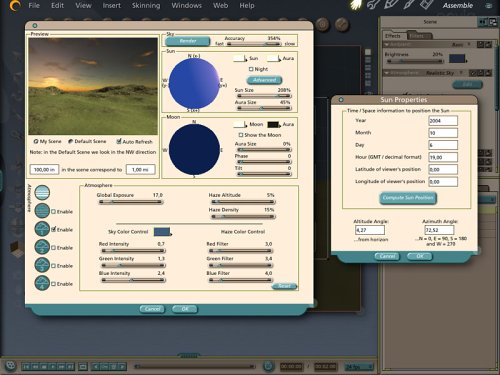The height and width of the screenshot is (375, 500).
Task: Collapse the Atmosphere section triangle
Action: point(387,73)
